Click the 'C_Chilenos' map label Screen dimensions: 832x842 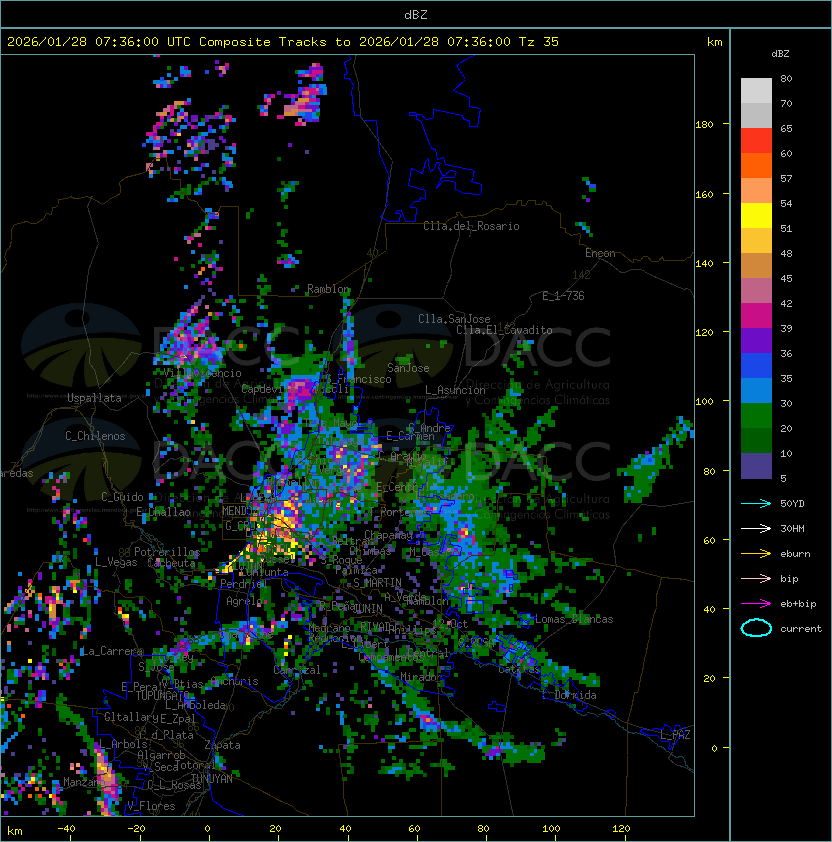95,436
